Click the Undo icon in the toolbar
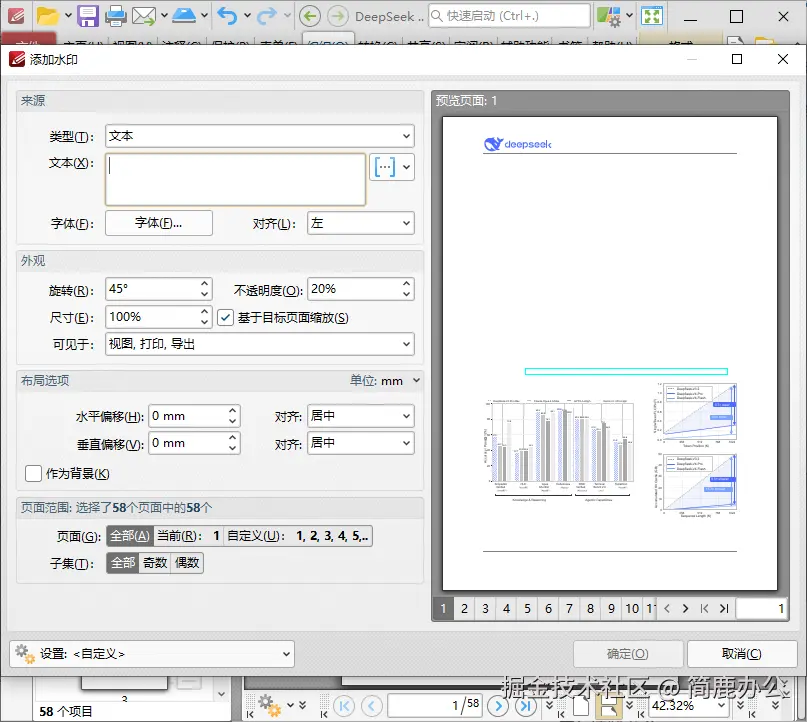This screenshot has width=807, height=722. pos(226,16)
